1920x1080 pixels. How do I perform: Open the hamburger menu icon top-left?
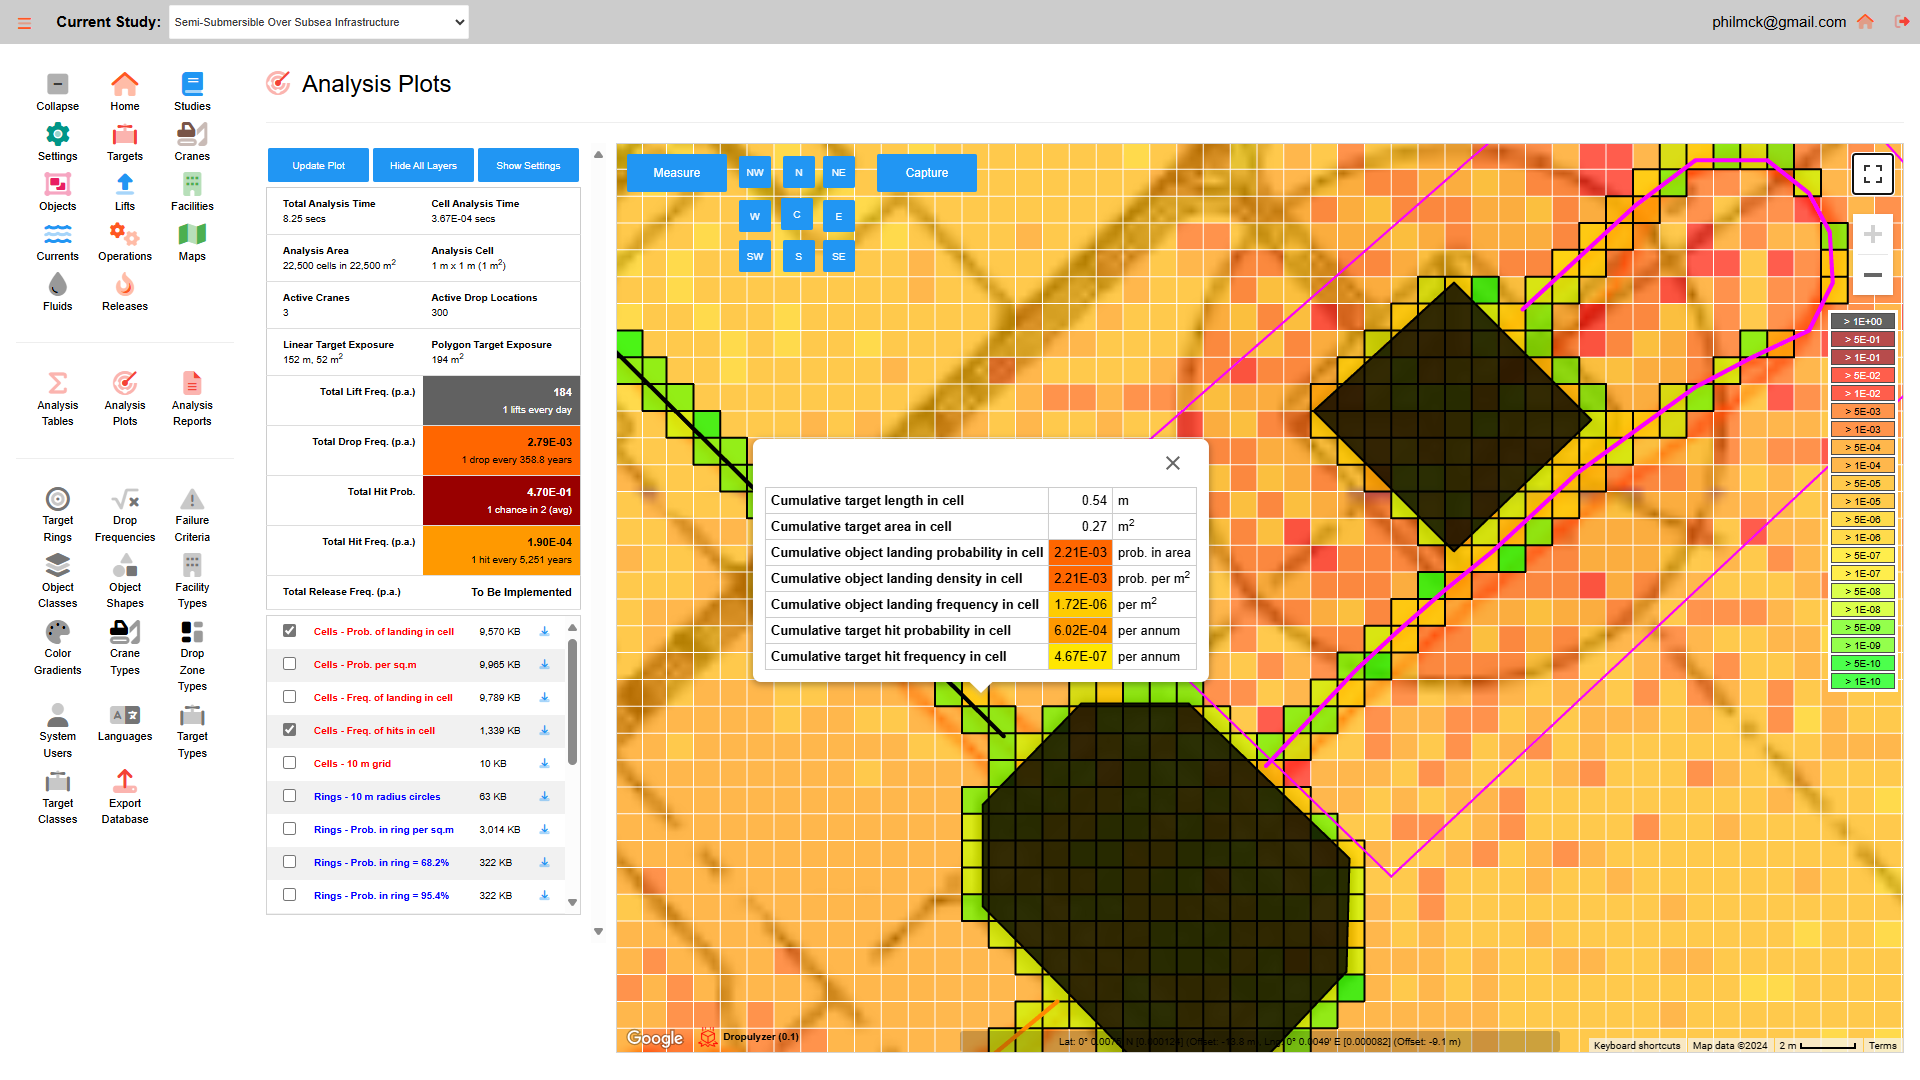pos(24,21)
